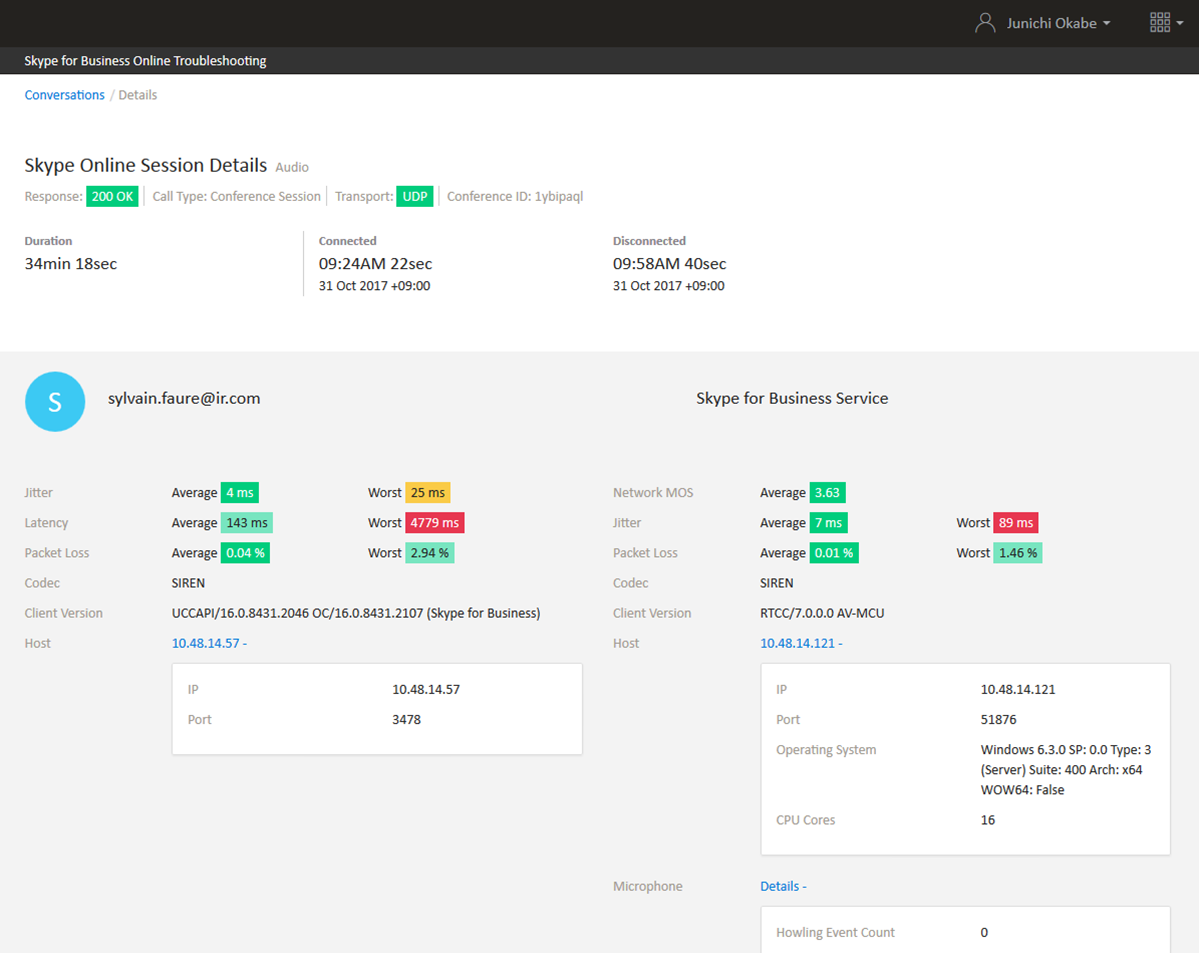This screenshot has height=953, width=1199.
Task: Click the disconnected time 09:58AM 40sec
Action: (669, 264)
